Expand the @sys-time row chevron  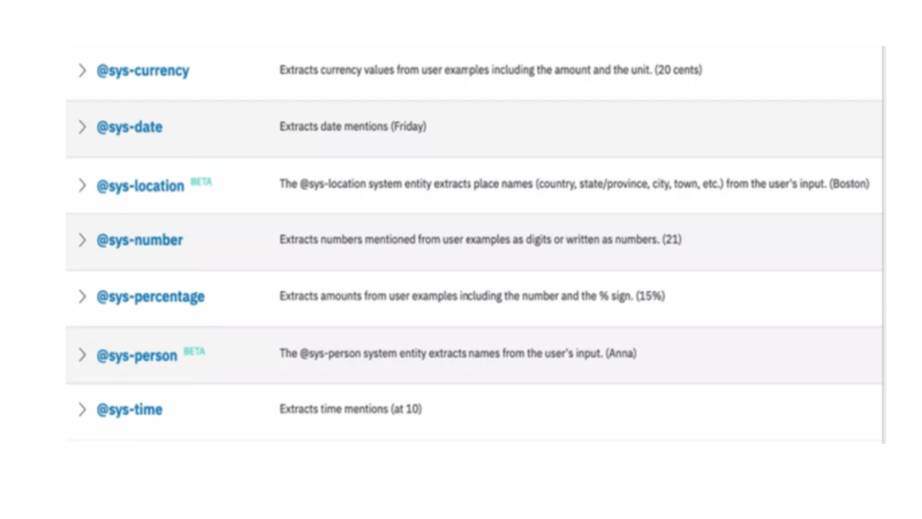pyautogui.click(x=82, y=409)
